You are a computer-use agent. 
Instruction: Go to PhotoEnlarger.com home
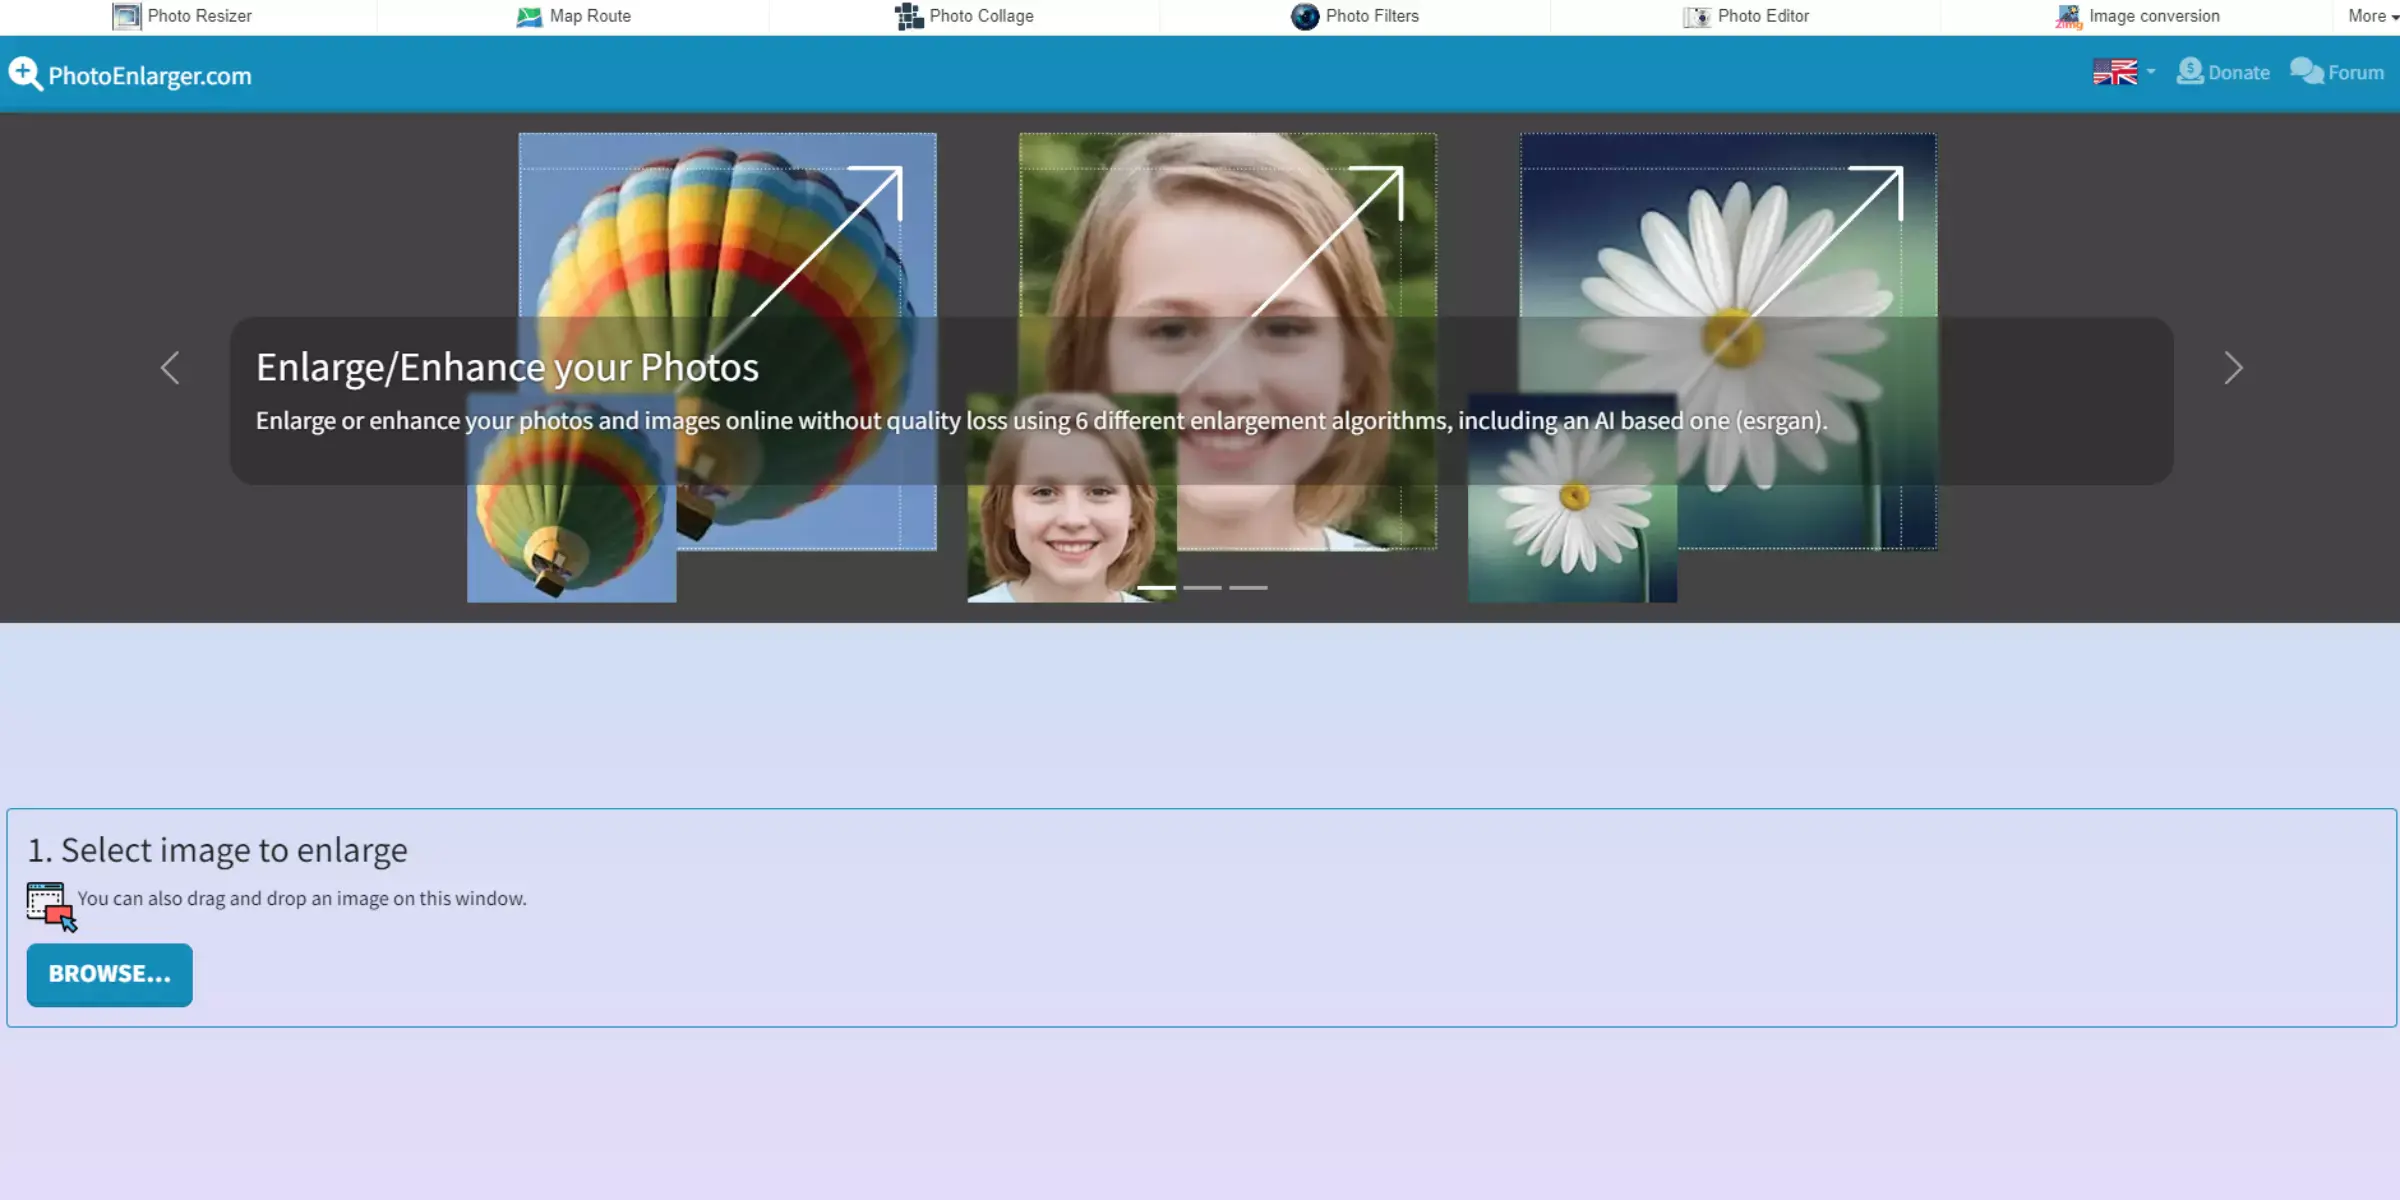click(150, 76)
